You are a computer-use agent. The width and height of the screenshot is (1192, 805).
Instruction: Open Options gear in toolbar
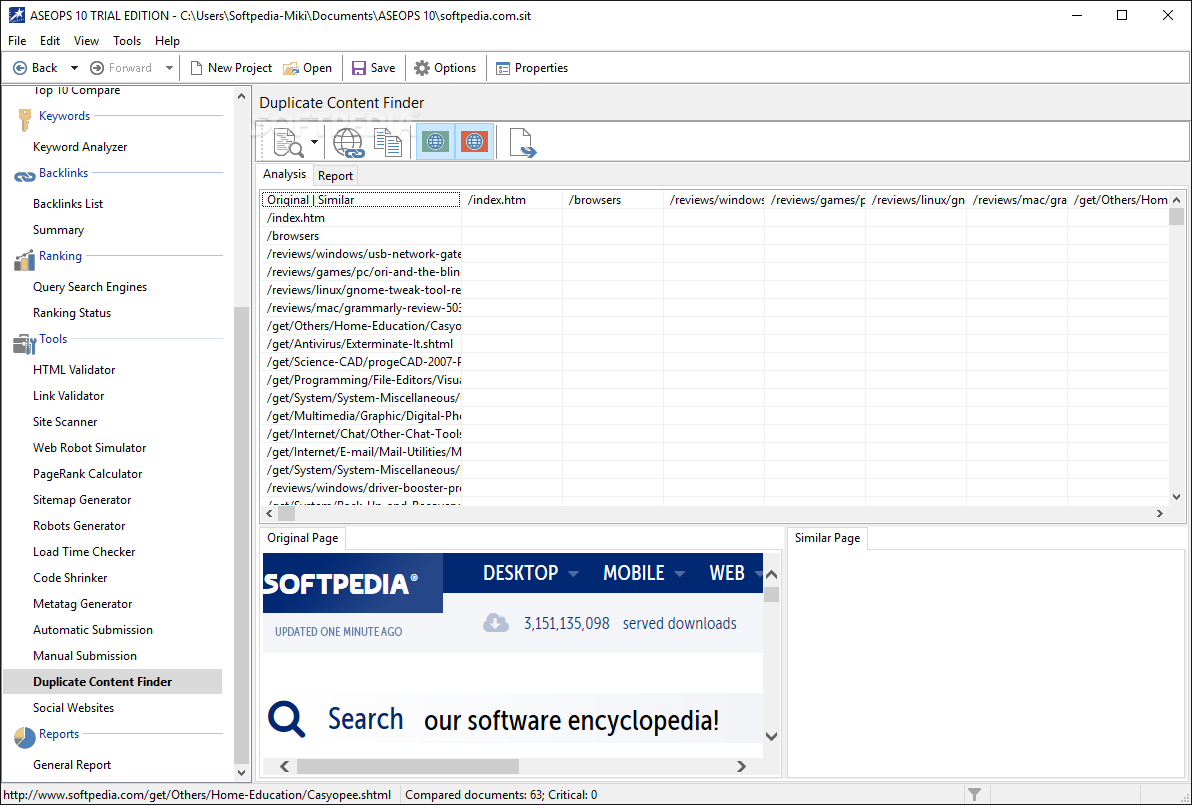coord(445,68)
